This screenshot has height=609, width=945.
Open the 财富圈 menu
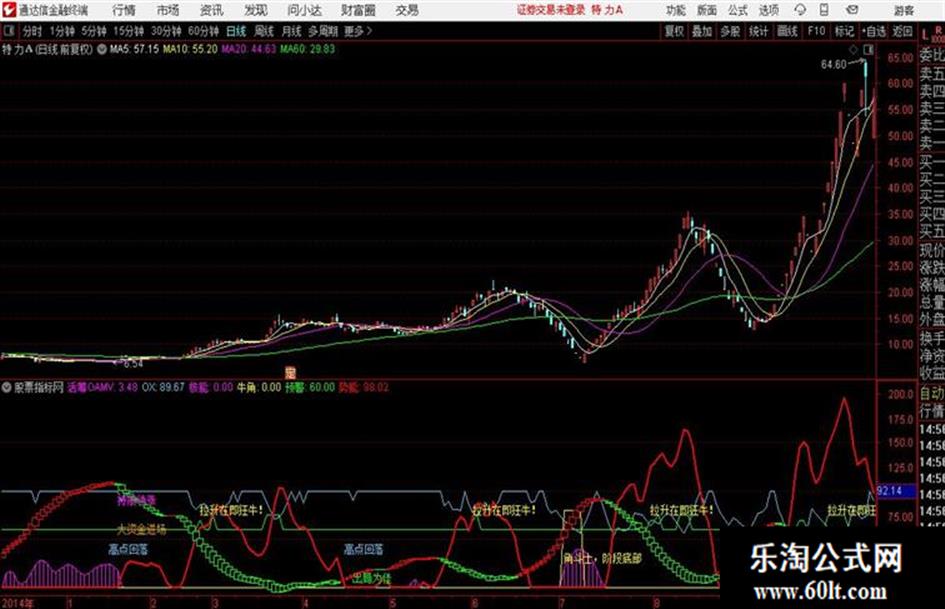[x=358, y=10]
